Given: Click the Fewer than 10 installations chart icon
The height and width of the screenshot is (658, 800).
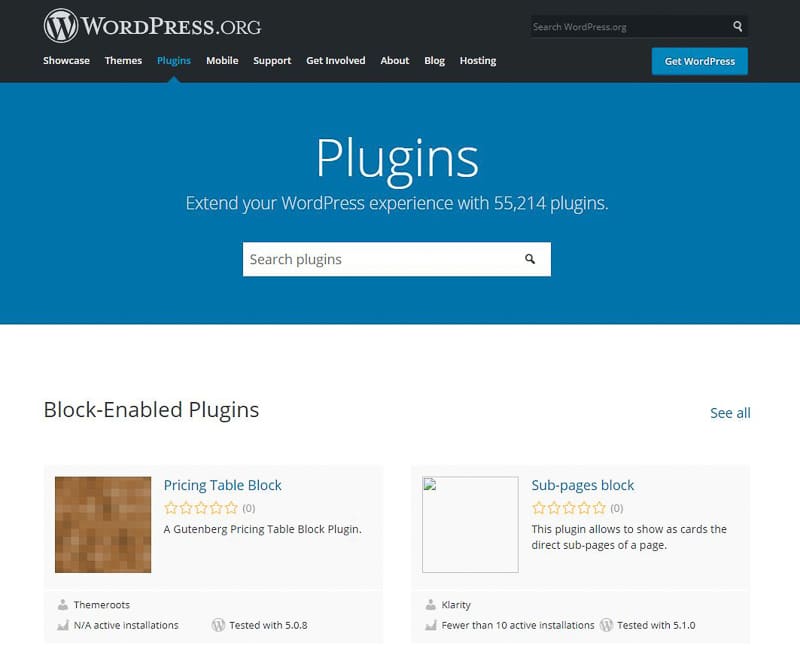Looking at the screenshot, I should click(431, 625).
